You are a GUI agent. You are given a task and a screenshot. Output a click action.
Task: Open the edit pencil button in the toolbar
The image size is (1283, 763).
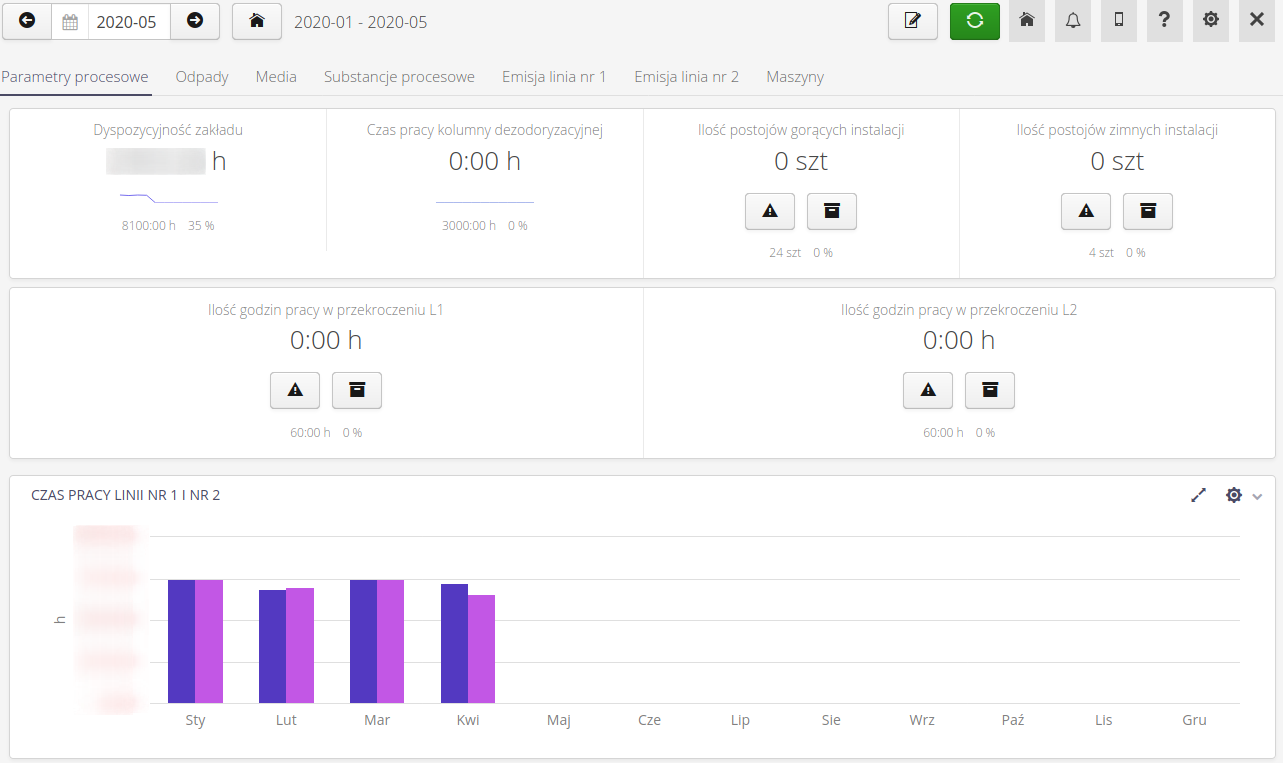(912, 21)
